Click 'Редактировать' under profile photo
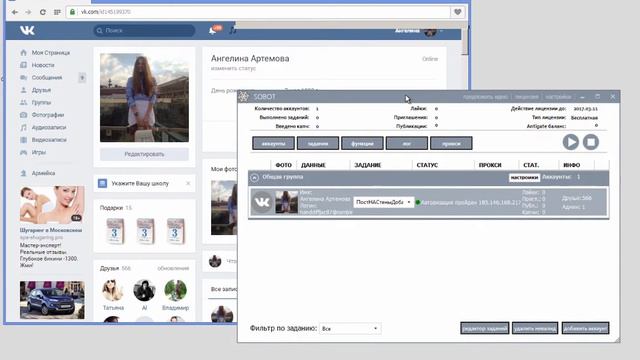640x360 pixels. (144, 154)
